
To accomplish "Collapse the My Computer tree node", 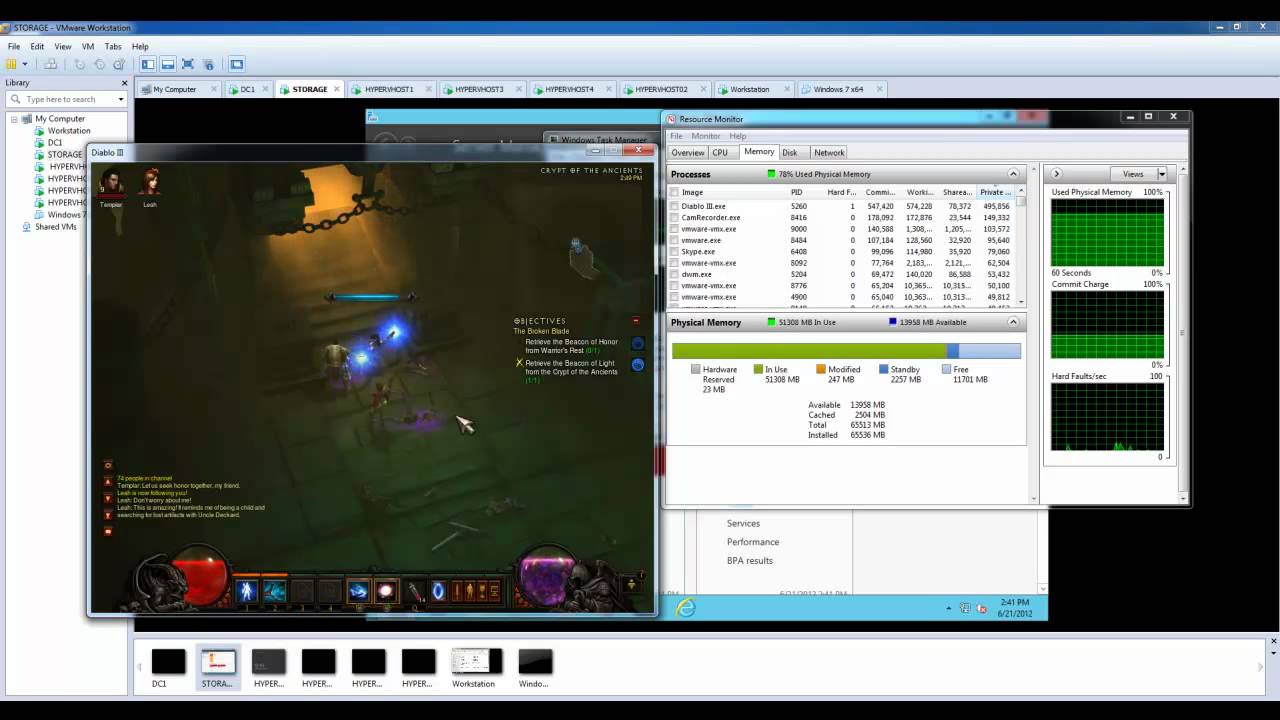I will point(15,119).
